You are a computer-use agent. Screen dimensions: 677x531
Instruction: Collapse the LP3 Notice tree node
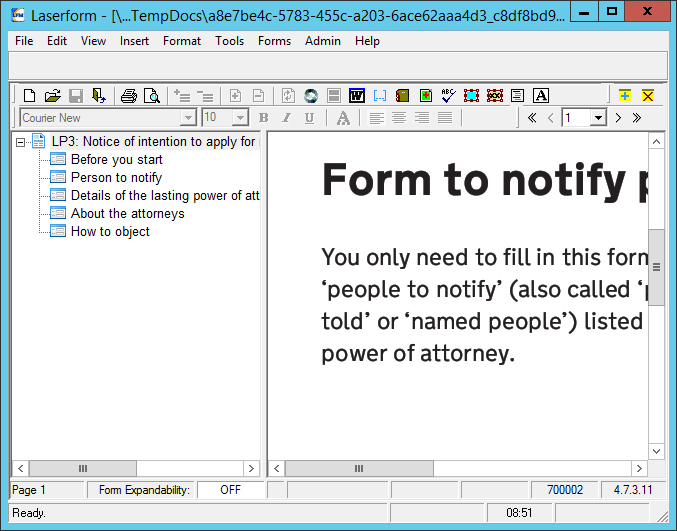click(x=22, y=142)
